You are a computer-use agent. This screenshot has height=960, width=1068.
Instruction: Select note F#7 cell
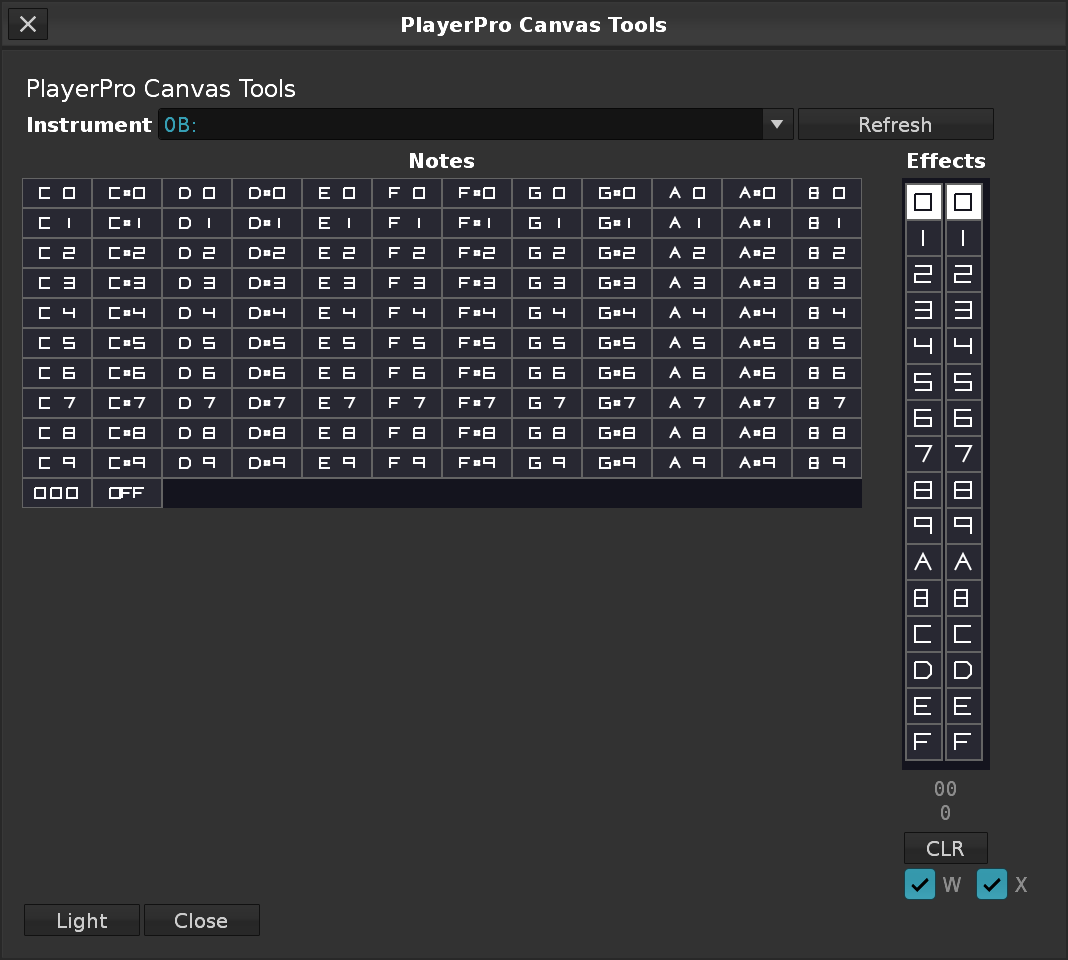click(477, 403)
